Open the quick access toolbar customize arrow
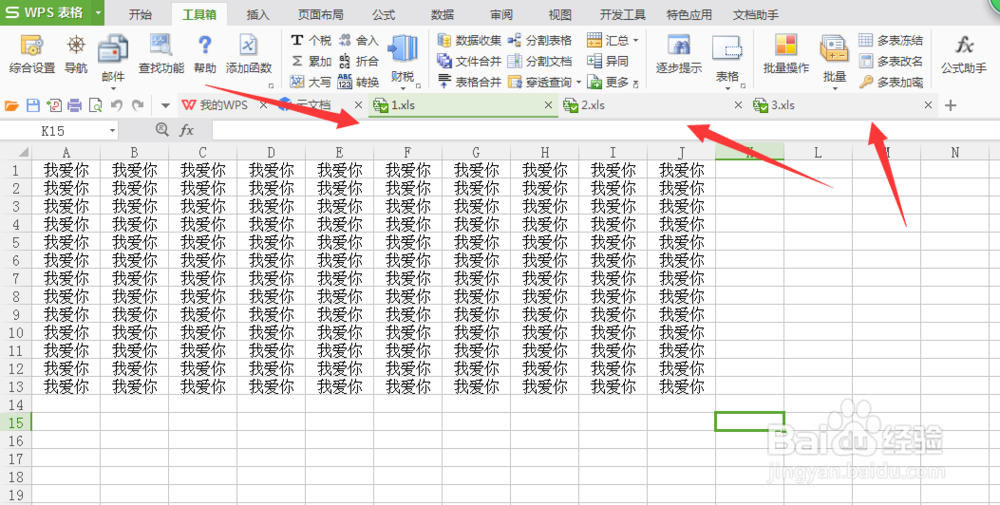The width and height of the screenshot is (1000, 505). (165, 105)
